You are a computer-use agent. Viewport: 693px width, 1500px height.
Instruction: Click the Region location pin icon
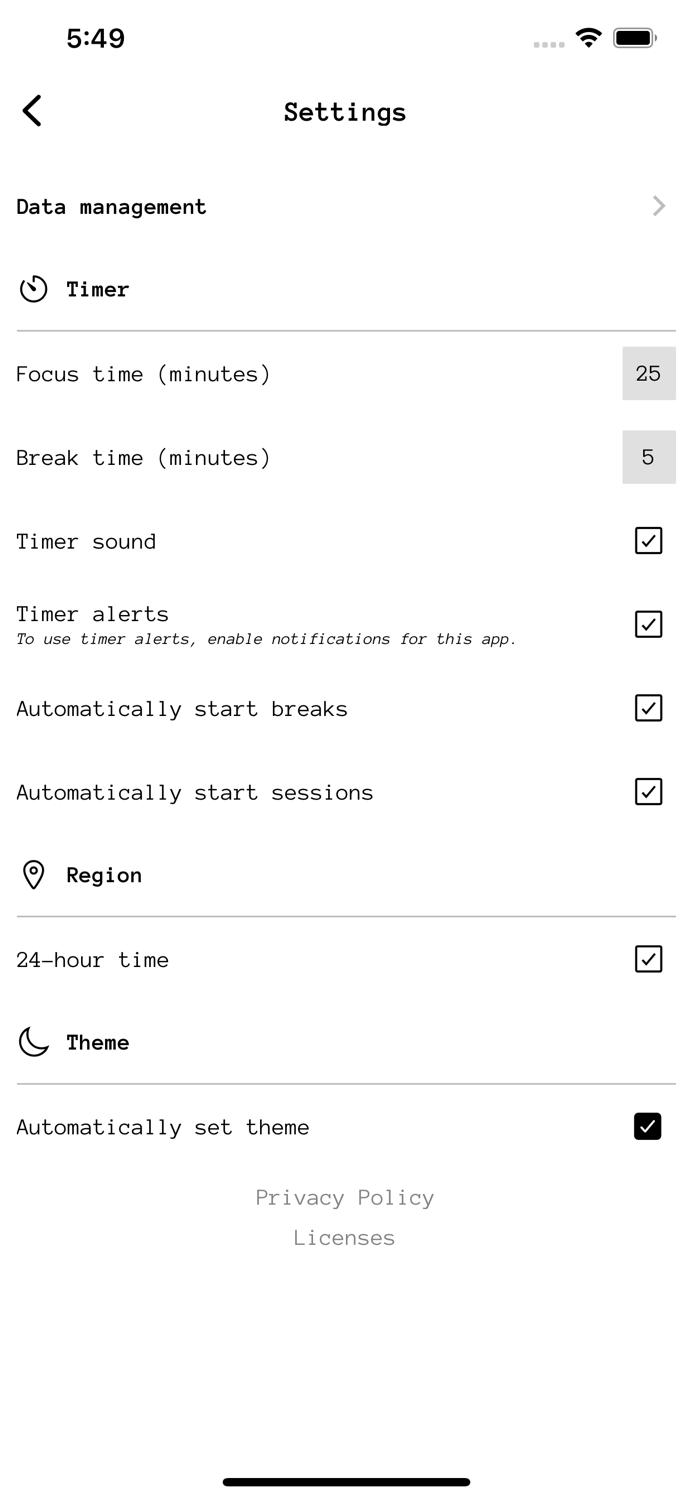33,874
